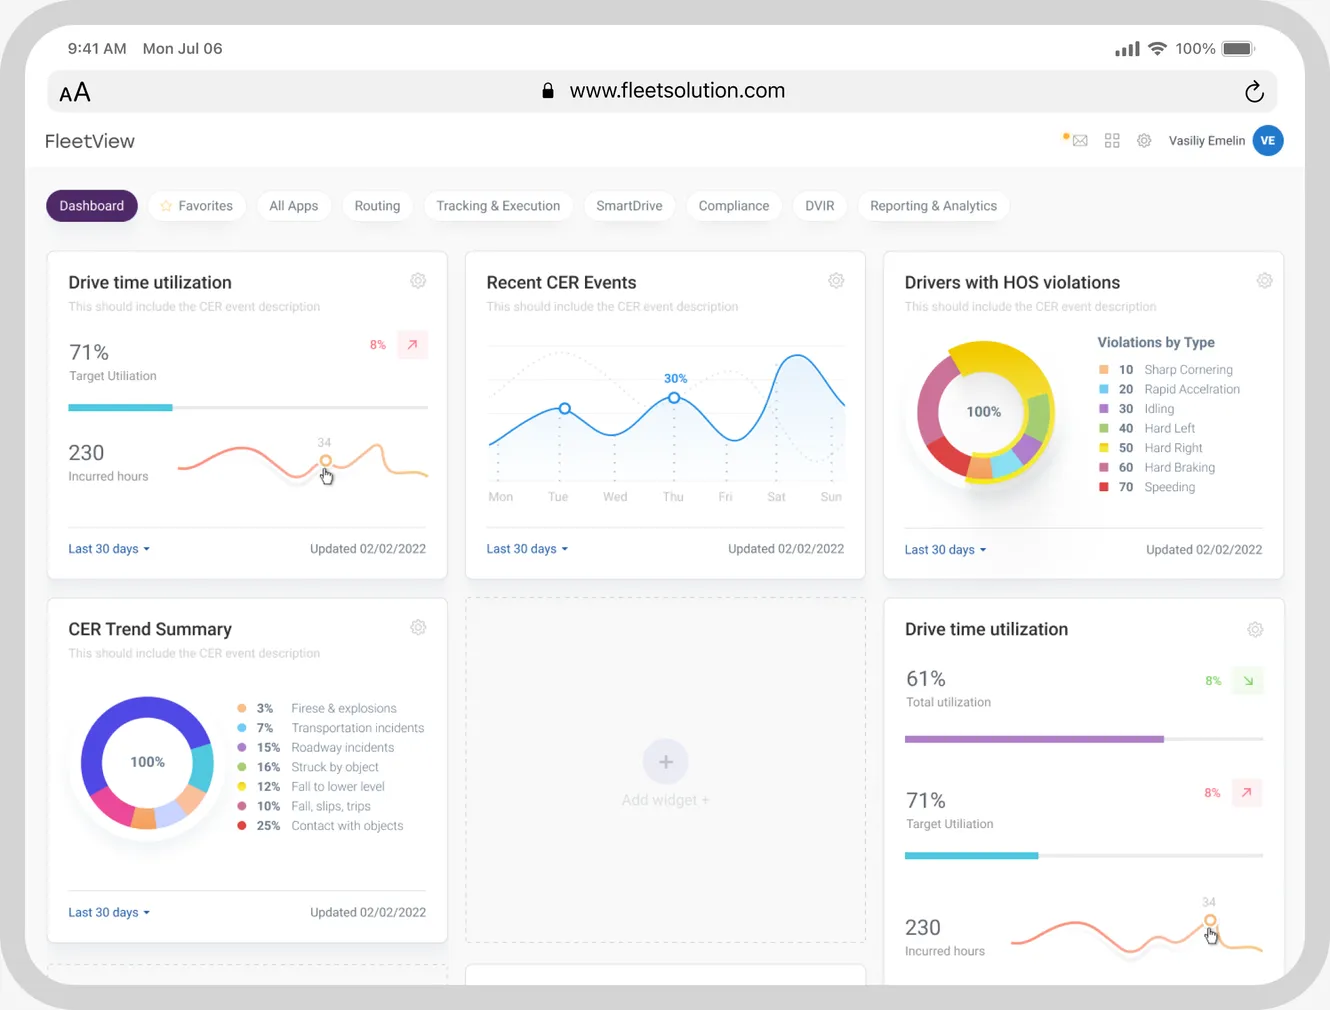Click the Vasiliy Emelin username
1330x1010 pixels.
[1207, 141]
